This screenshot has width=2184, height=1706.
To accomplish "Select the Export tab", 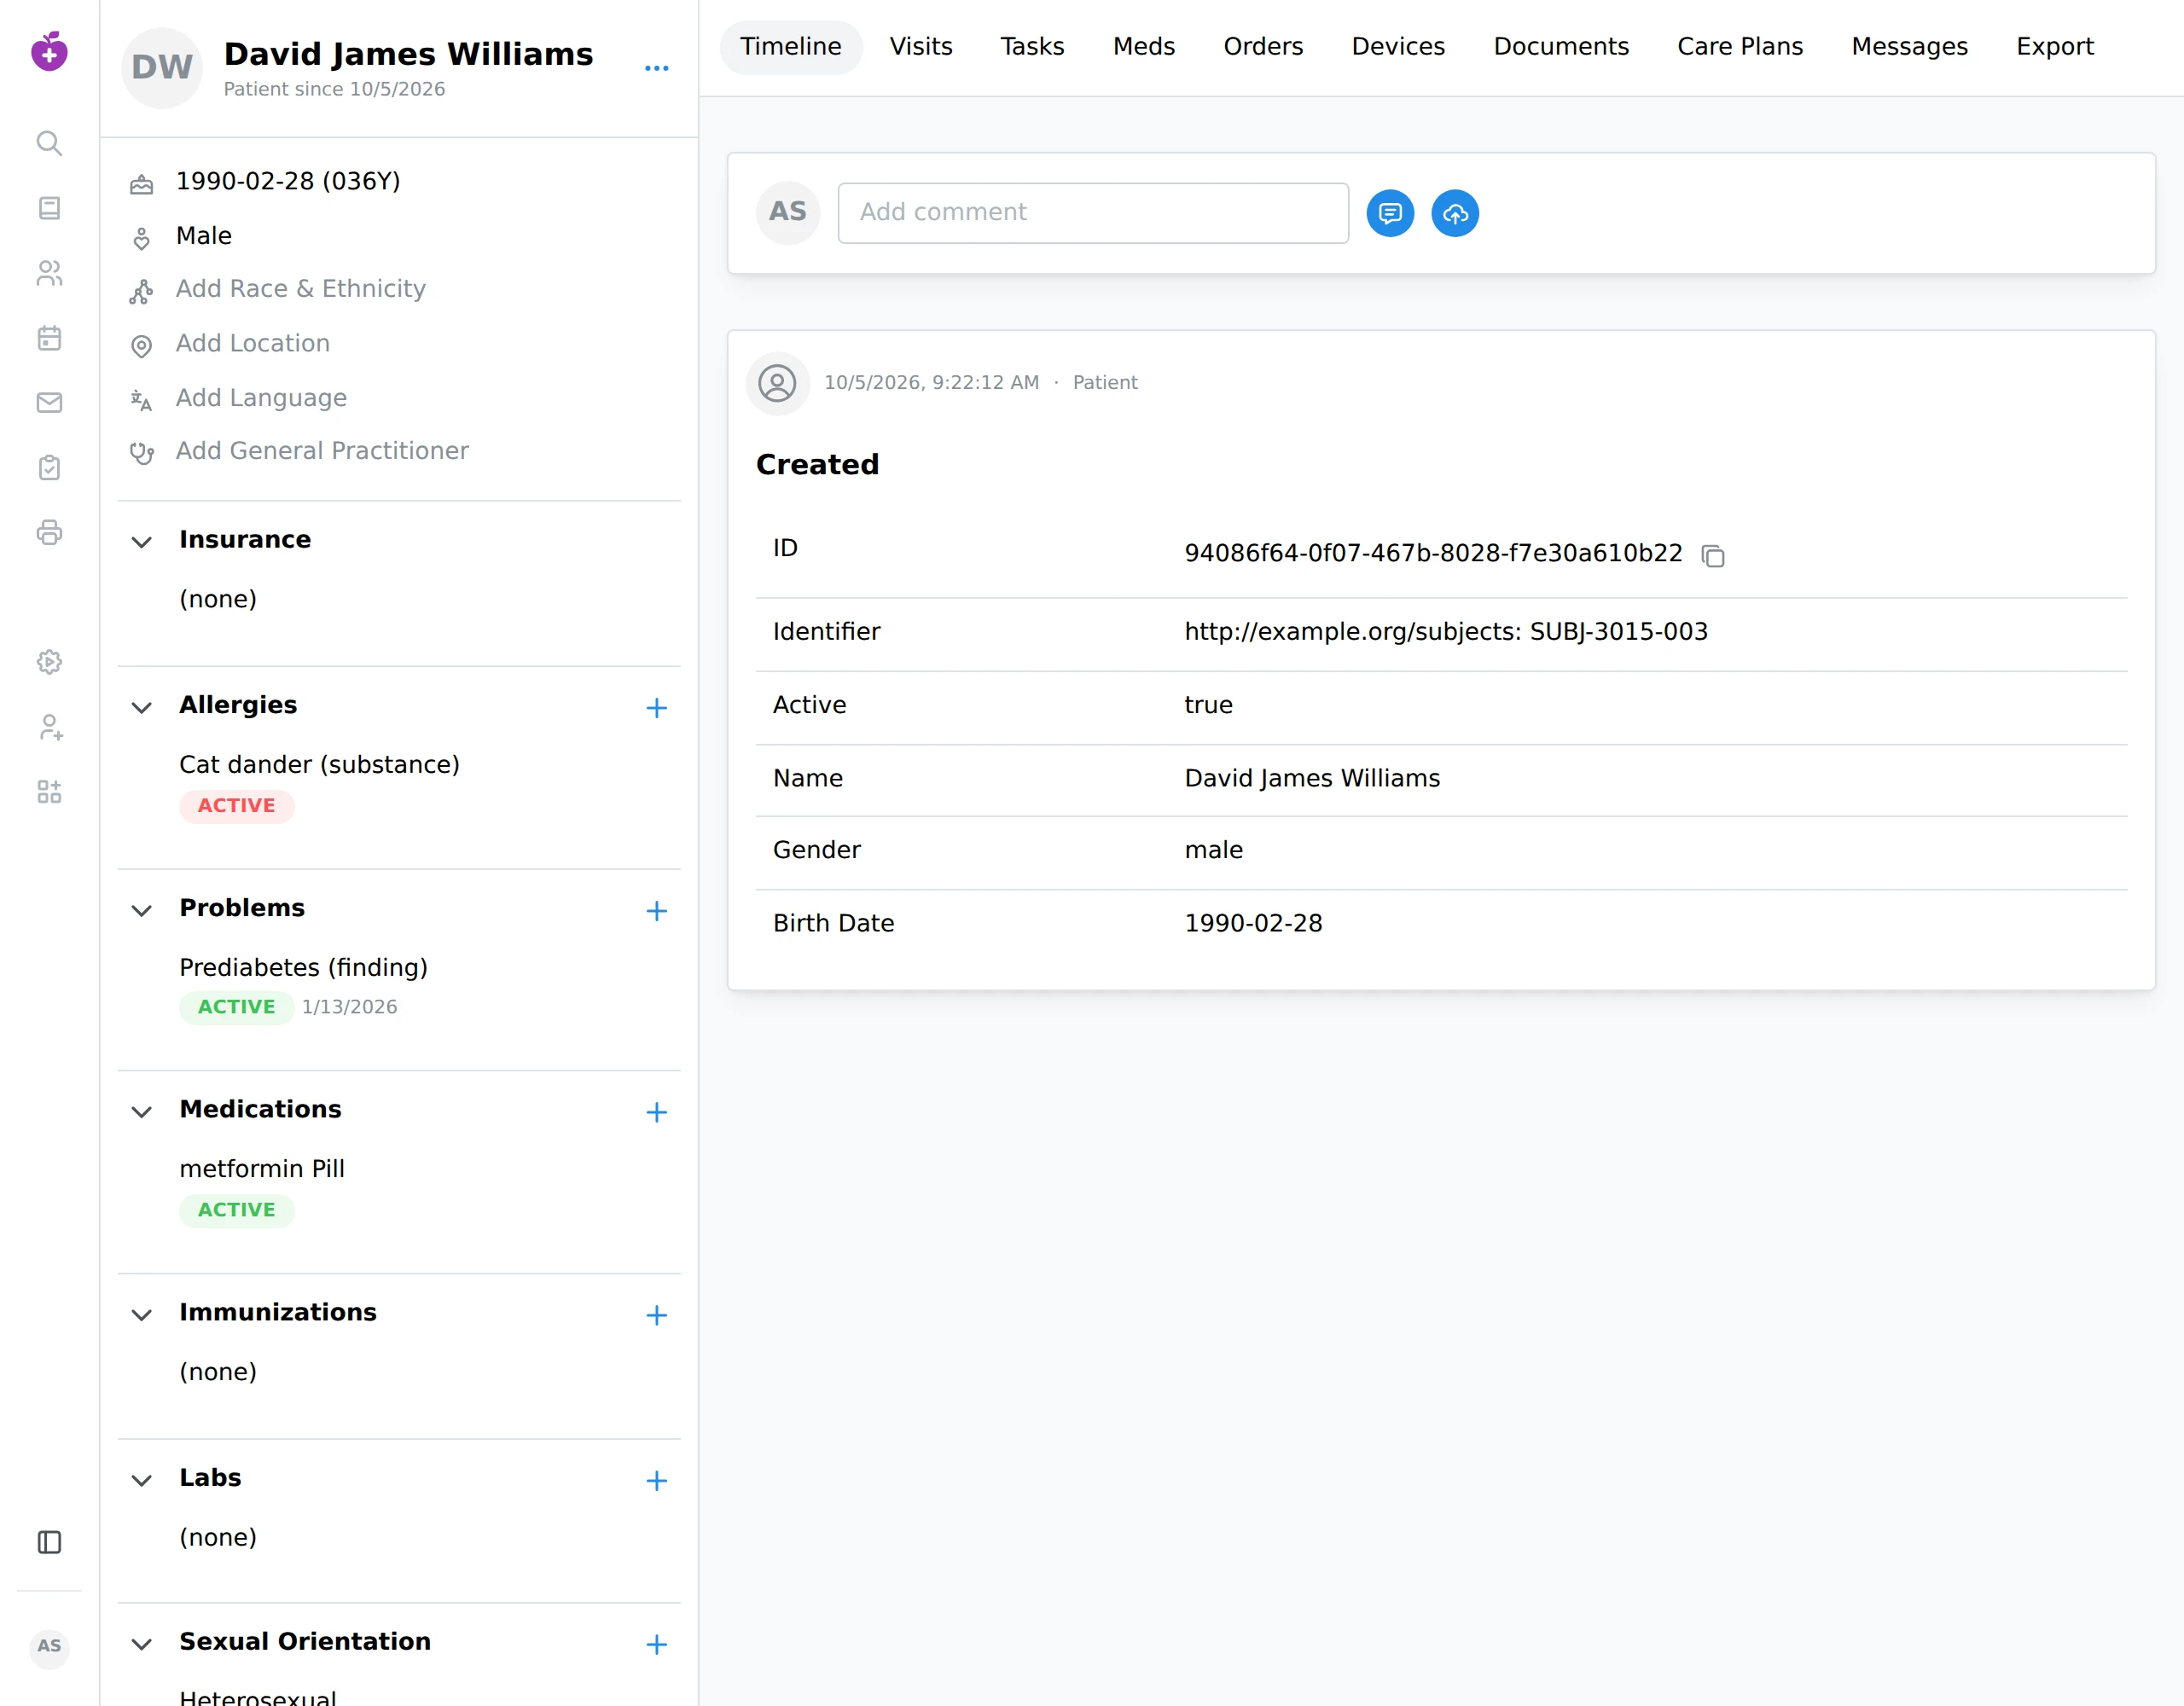I will pos(2054,47).
